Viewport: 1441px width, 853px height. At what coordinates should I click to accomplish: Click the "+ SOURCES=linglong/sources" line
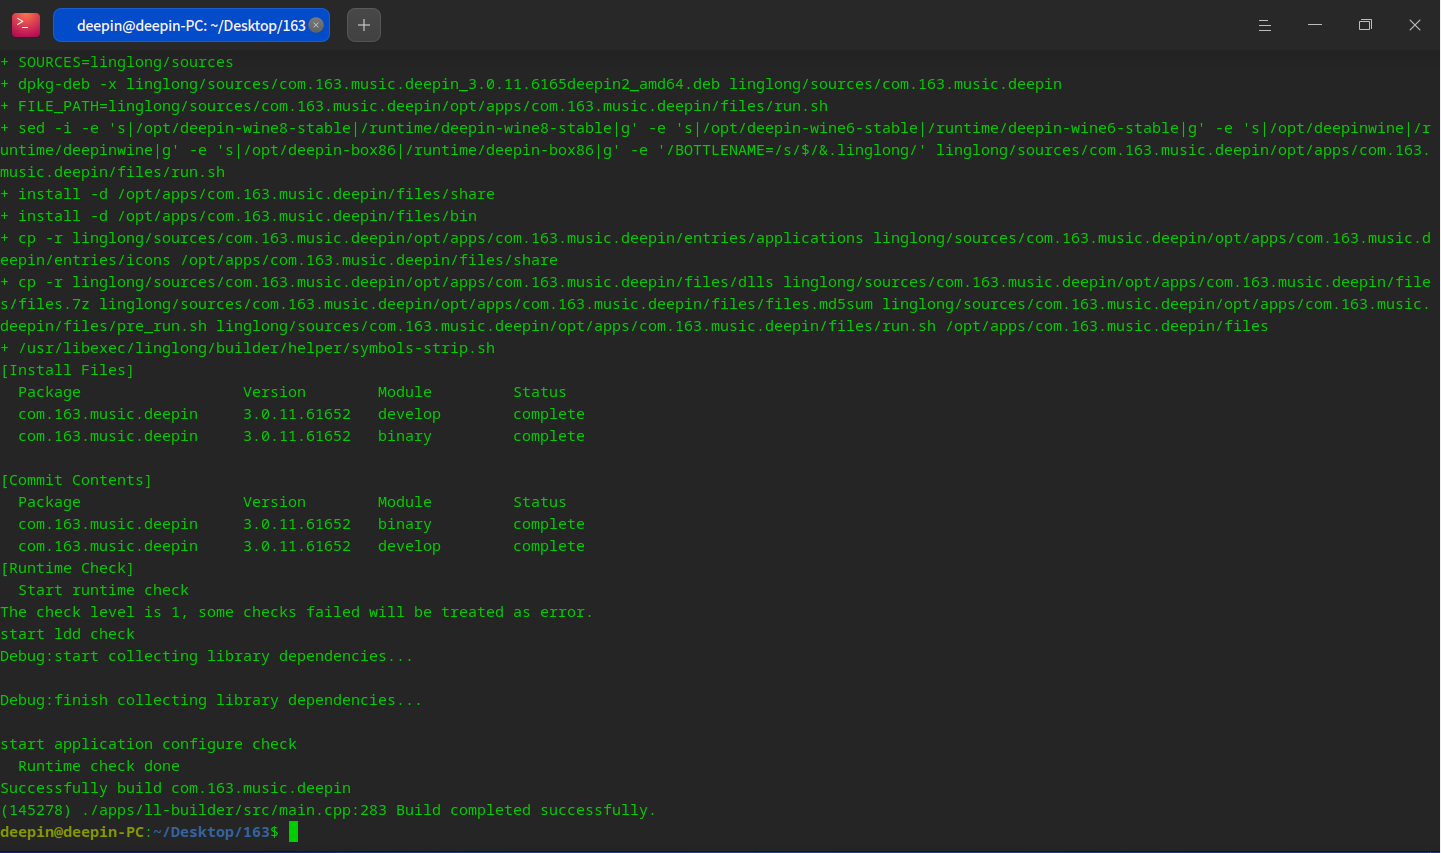click(117, 62)
